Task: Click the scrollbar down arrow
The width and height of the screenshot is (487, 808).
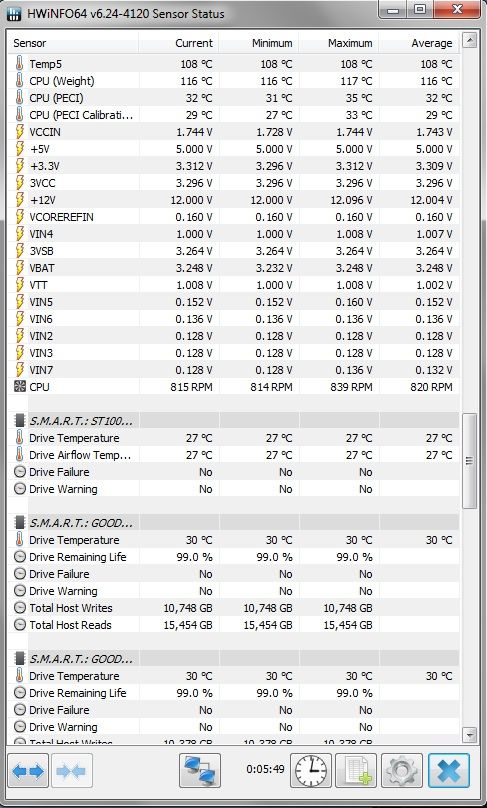Action: (469, 734)
